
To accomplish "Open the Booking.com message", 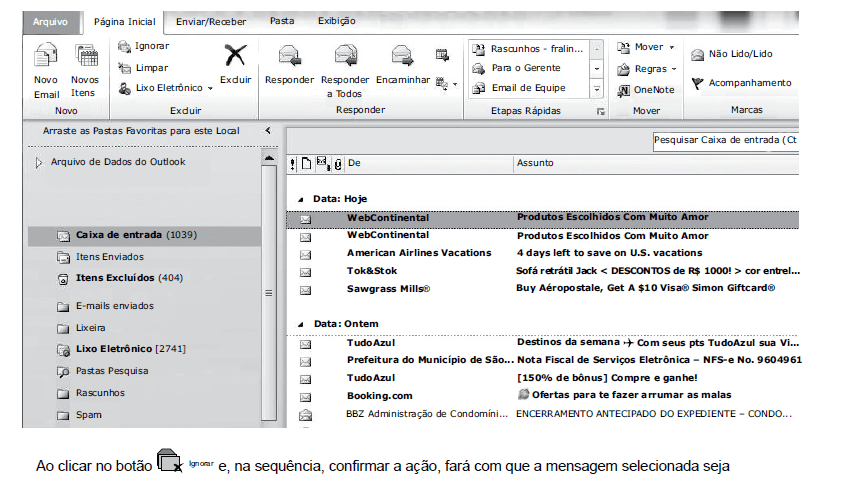I will click(543, 396).
